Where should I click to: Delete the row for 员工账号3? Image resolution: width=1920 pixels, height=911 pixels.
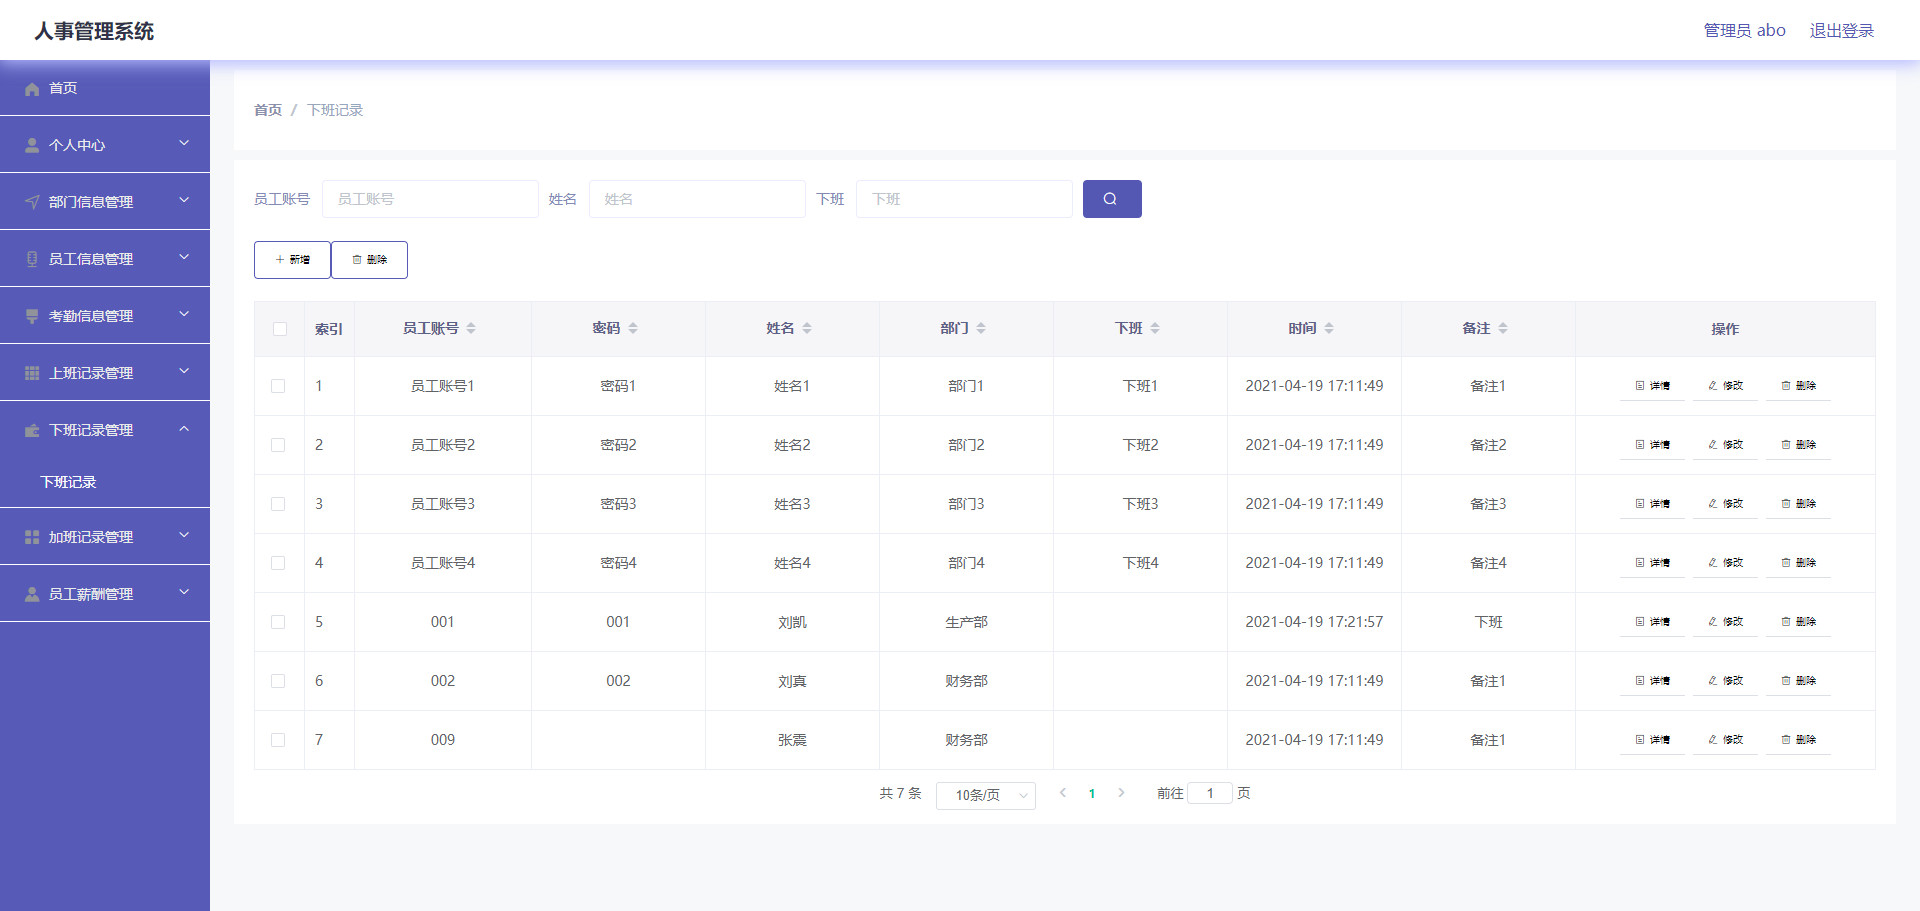tap(1798, 504)
